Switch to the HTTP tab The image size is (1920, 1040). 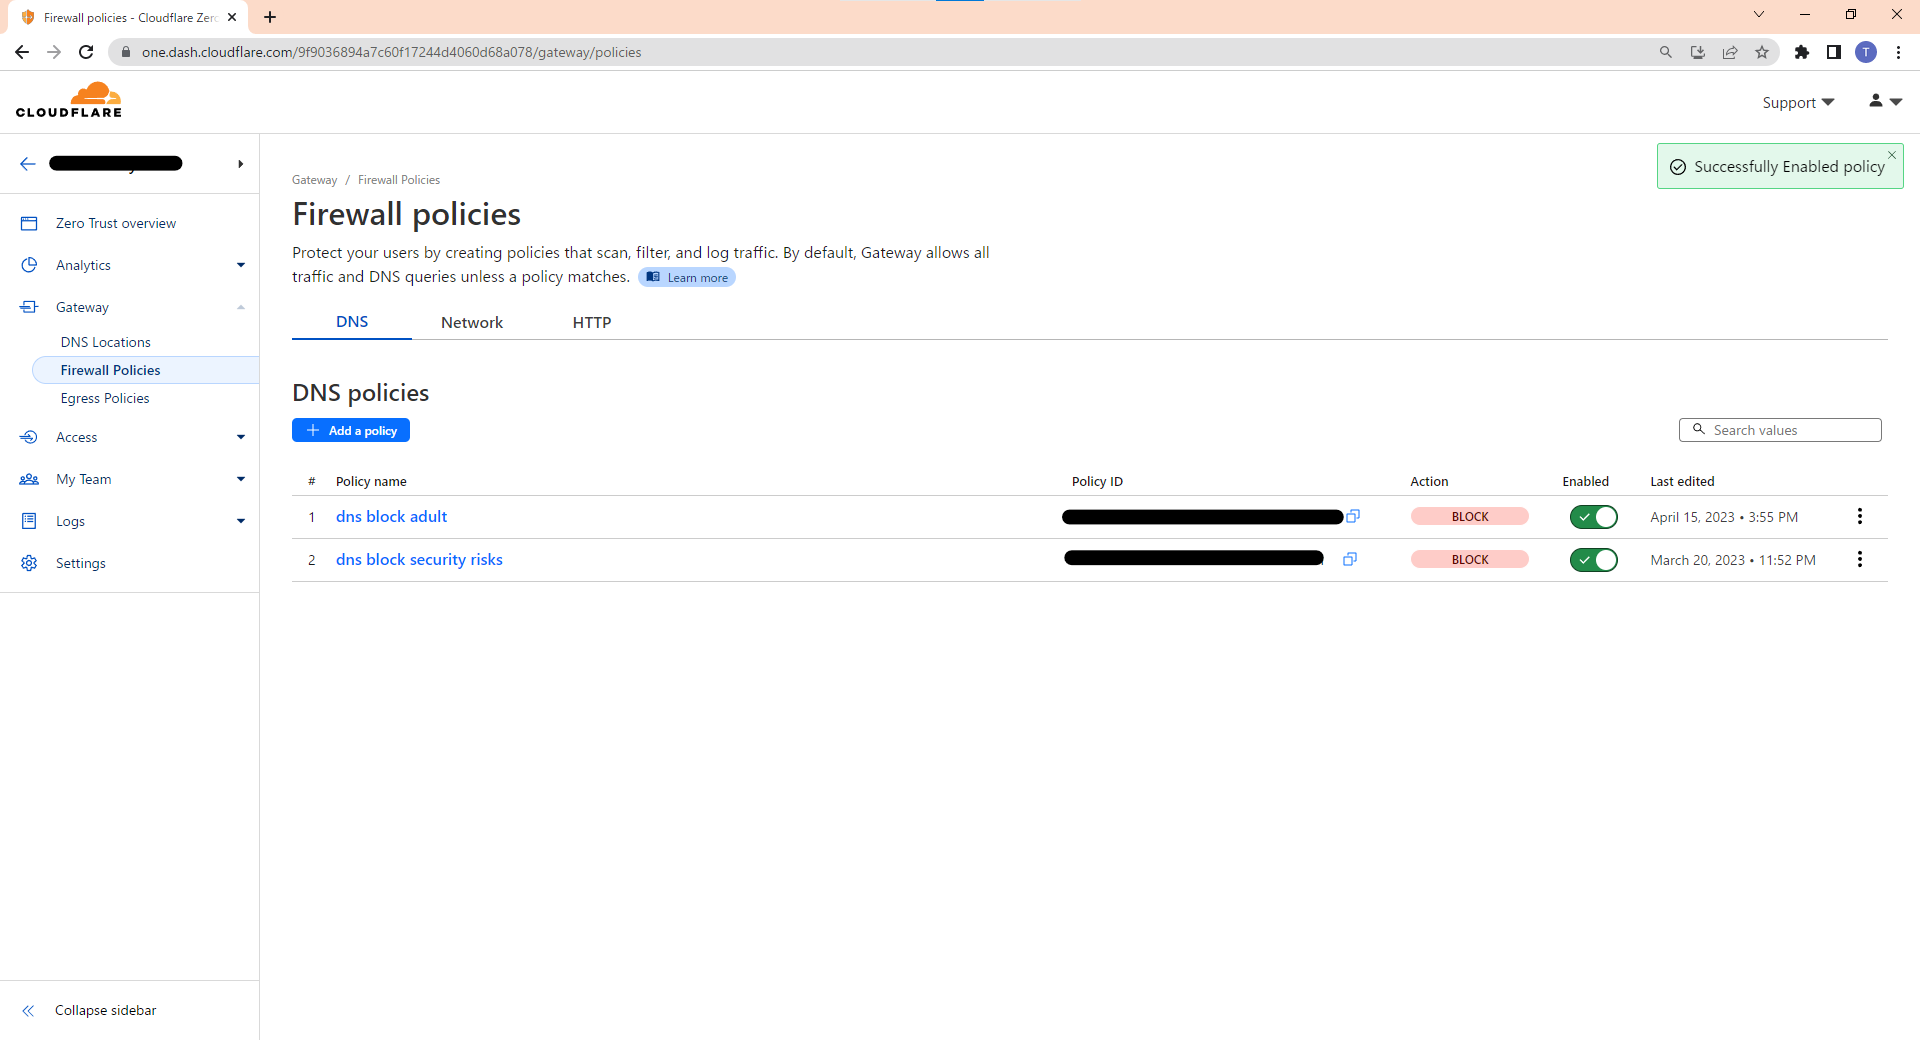[592, 322]
